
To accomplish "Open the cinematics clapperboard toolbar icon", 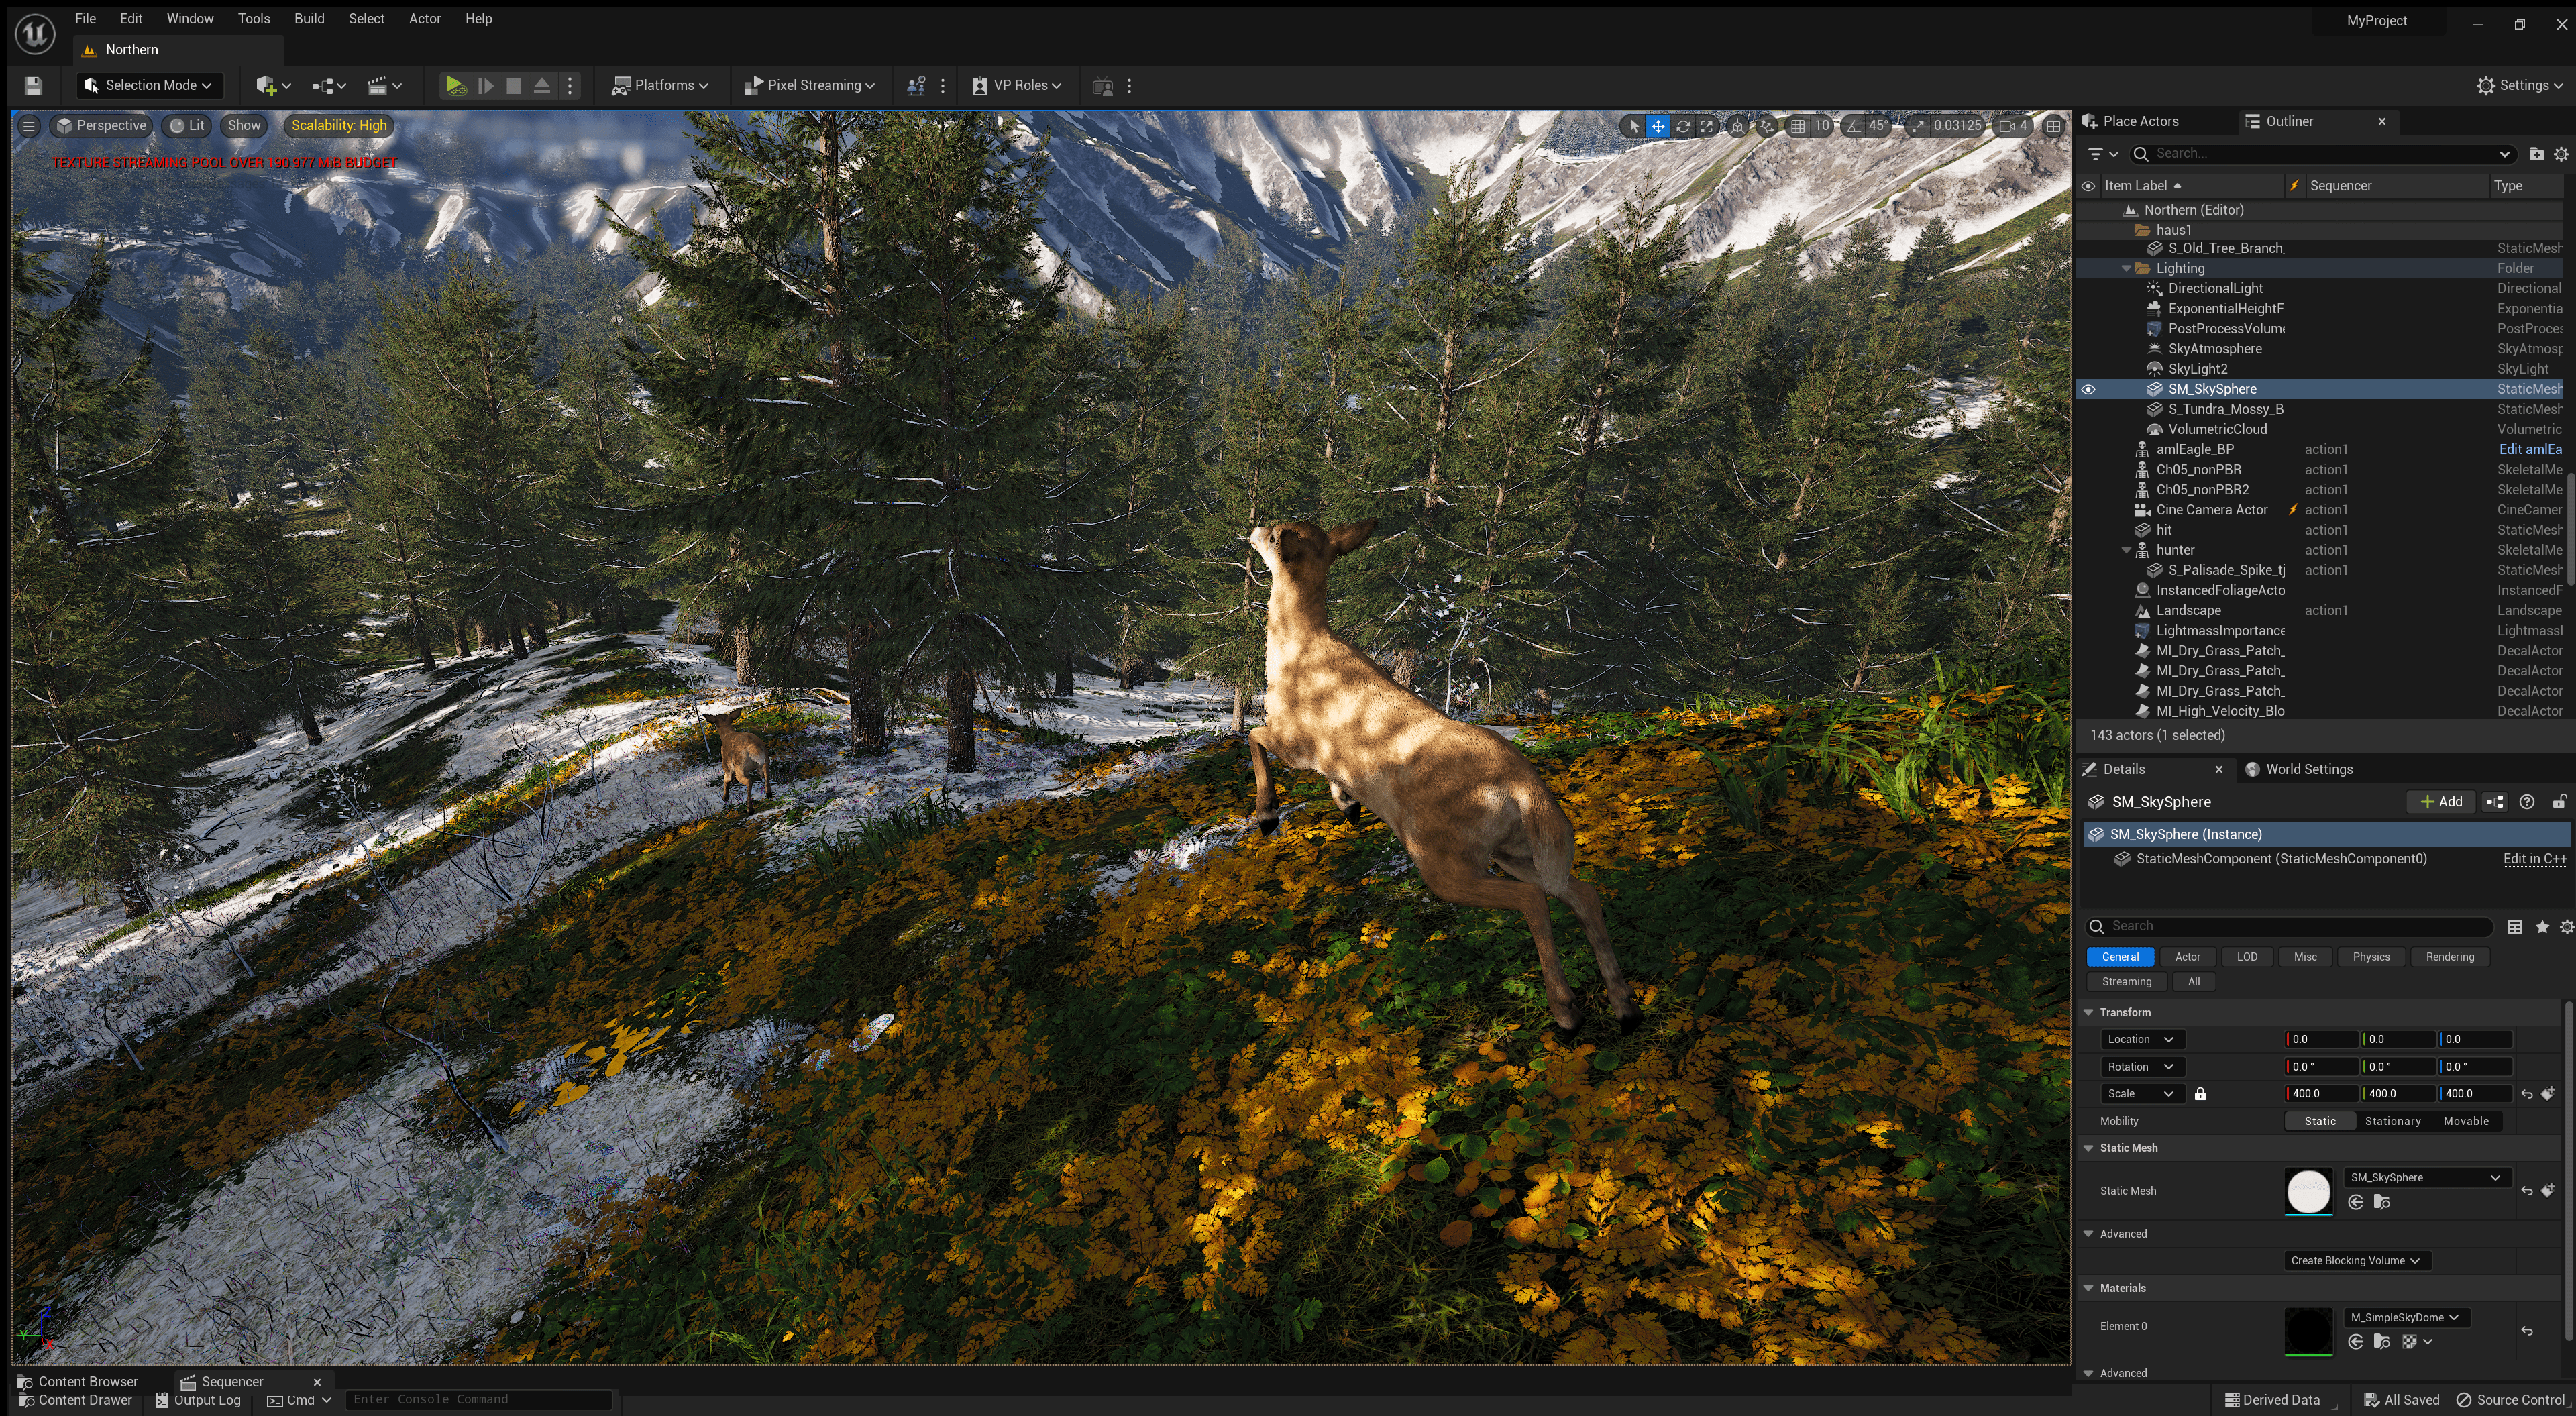I will coord(384,86).
